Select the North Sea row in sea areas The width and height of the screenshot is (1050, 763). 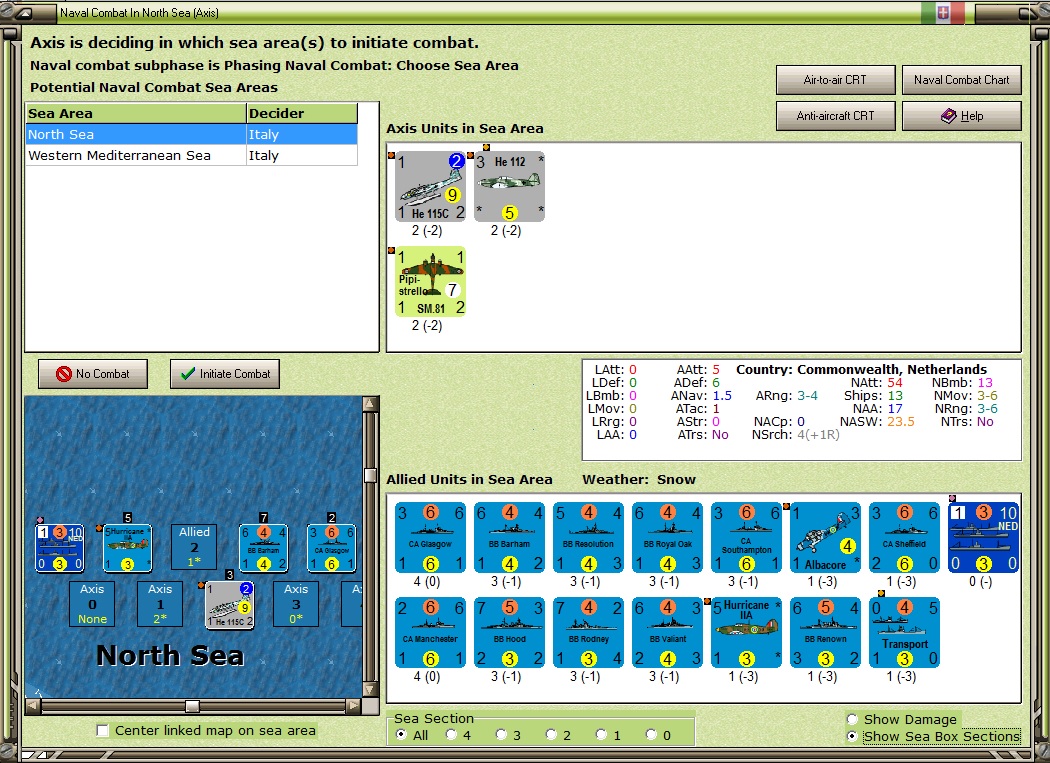click(192, 134)
